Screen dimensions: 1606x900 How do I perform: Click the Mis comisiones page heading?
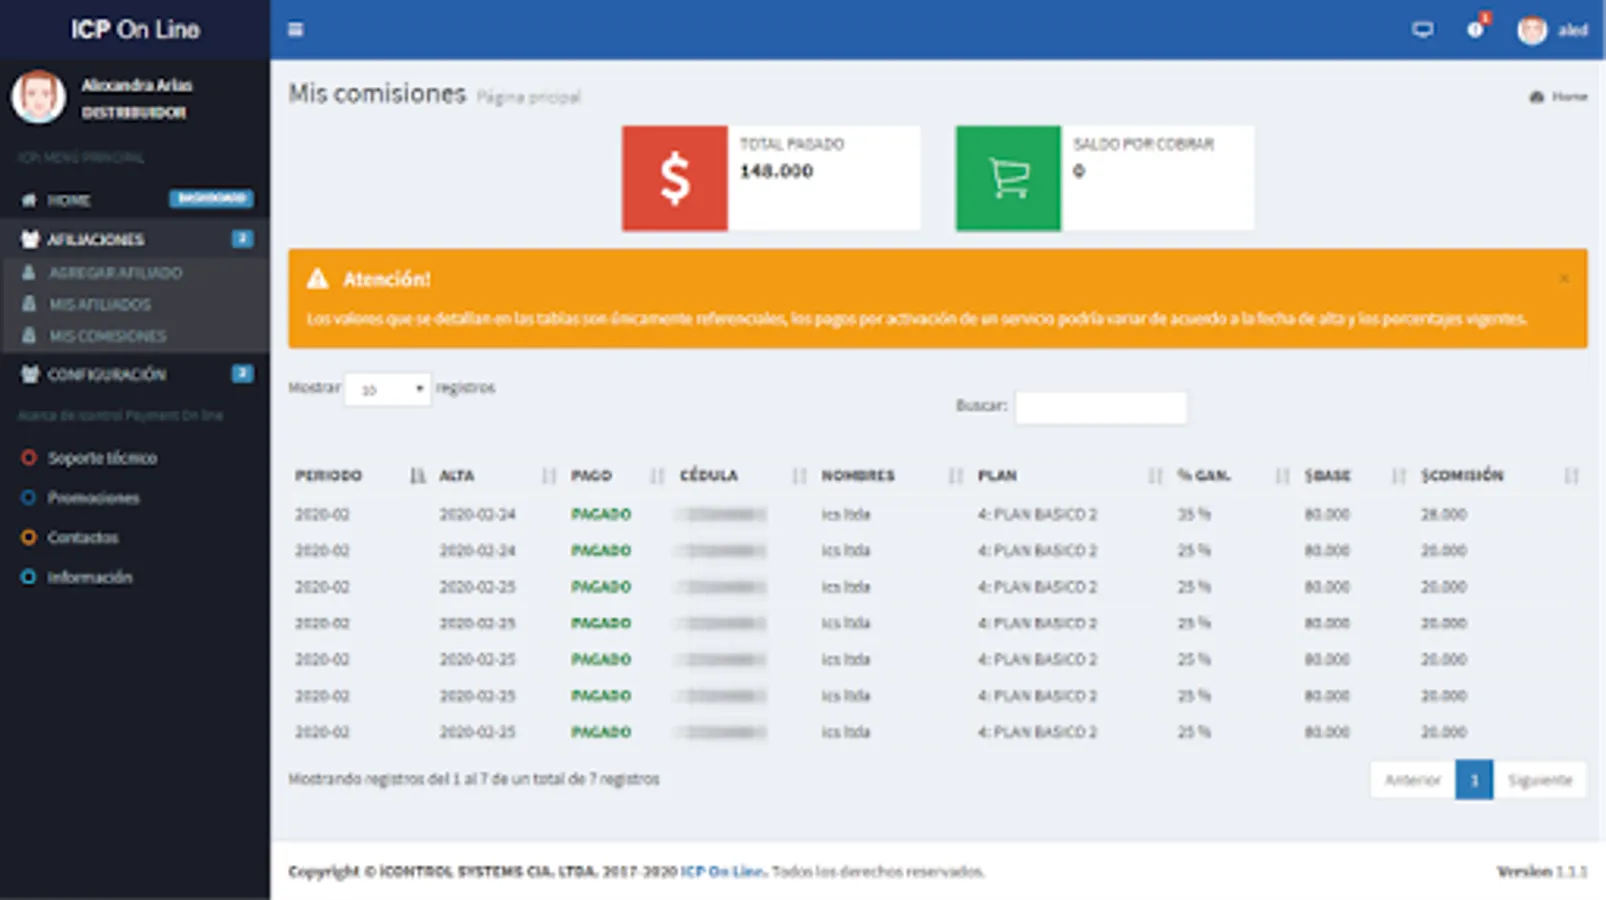point(377,94)
